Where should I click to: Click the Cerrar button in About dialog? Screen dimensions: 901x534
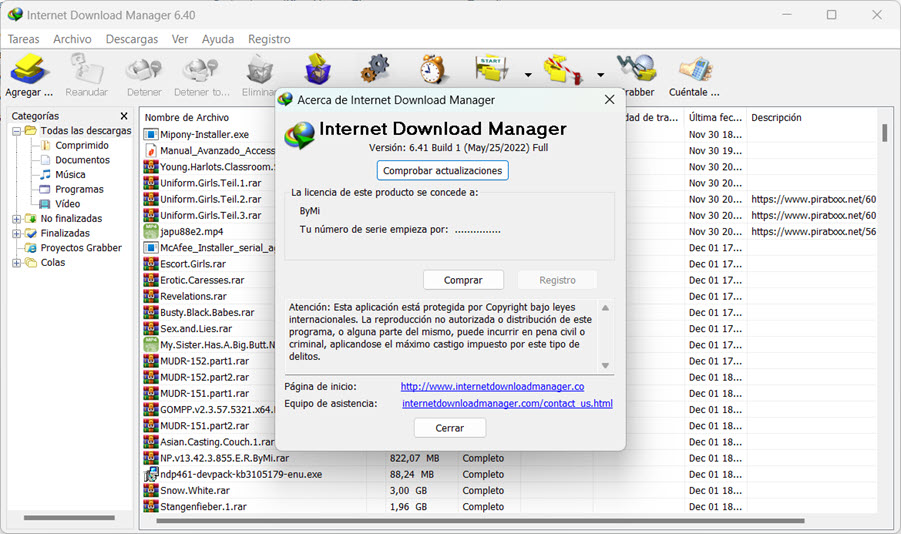(x=449, y=428)
